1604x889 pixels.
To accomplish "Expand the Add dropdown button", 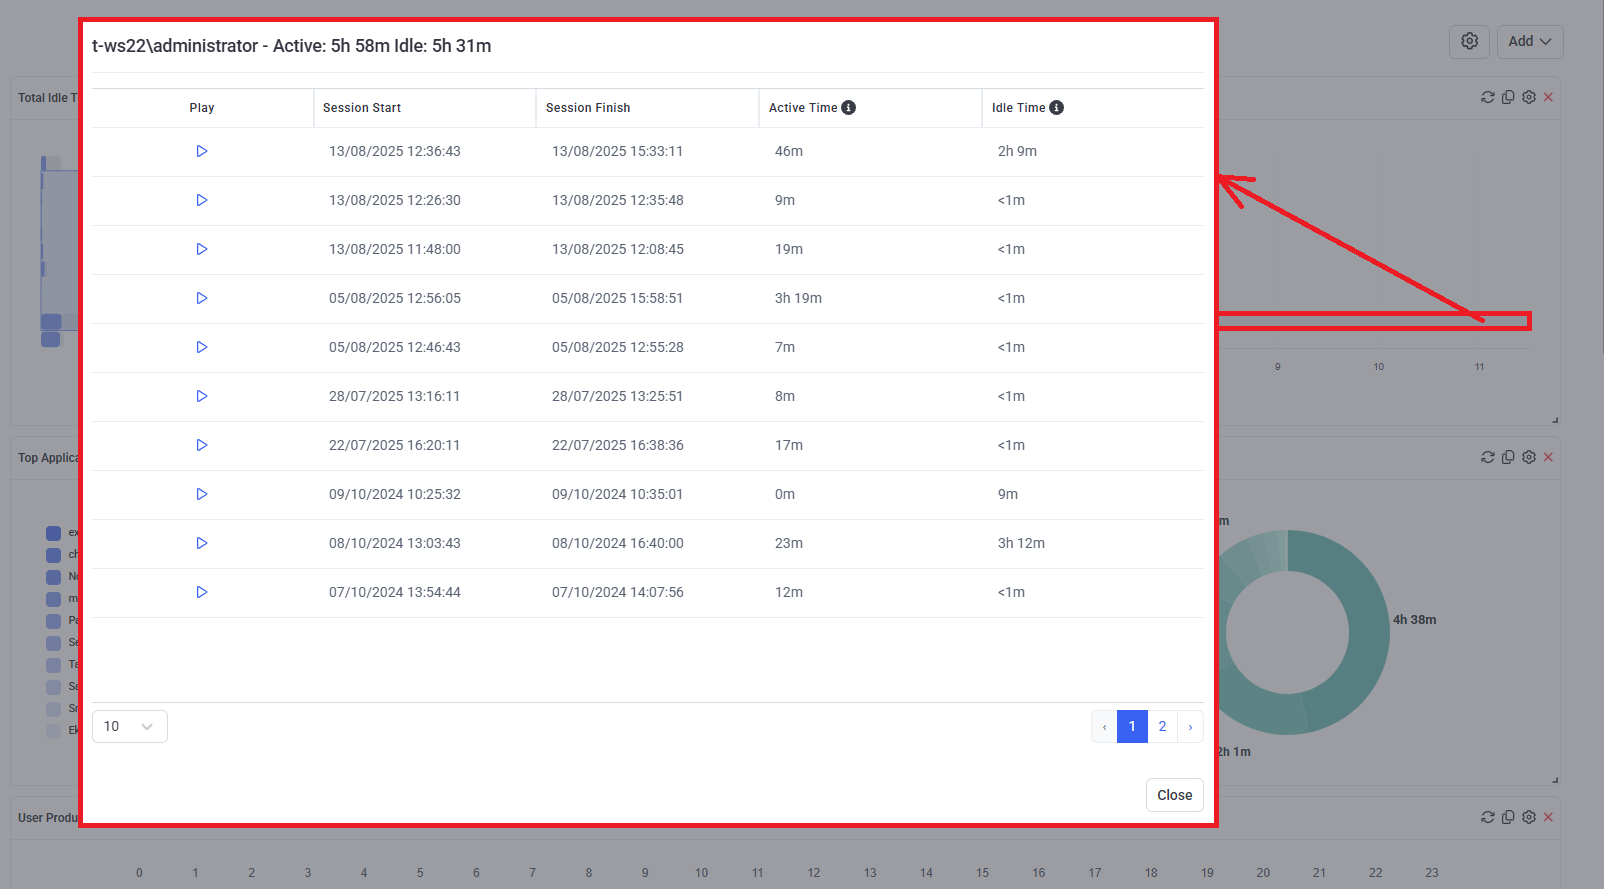I will pyautogui.click(x=1529, y=41).
